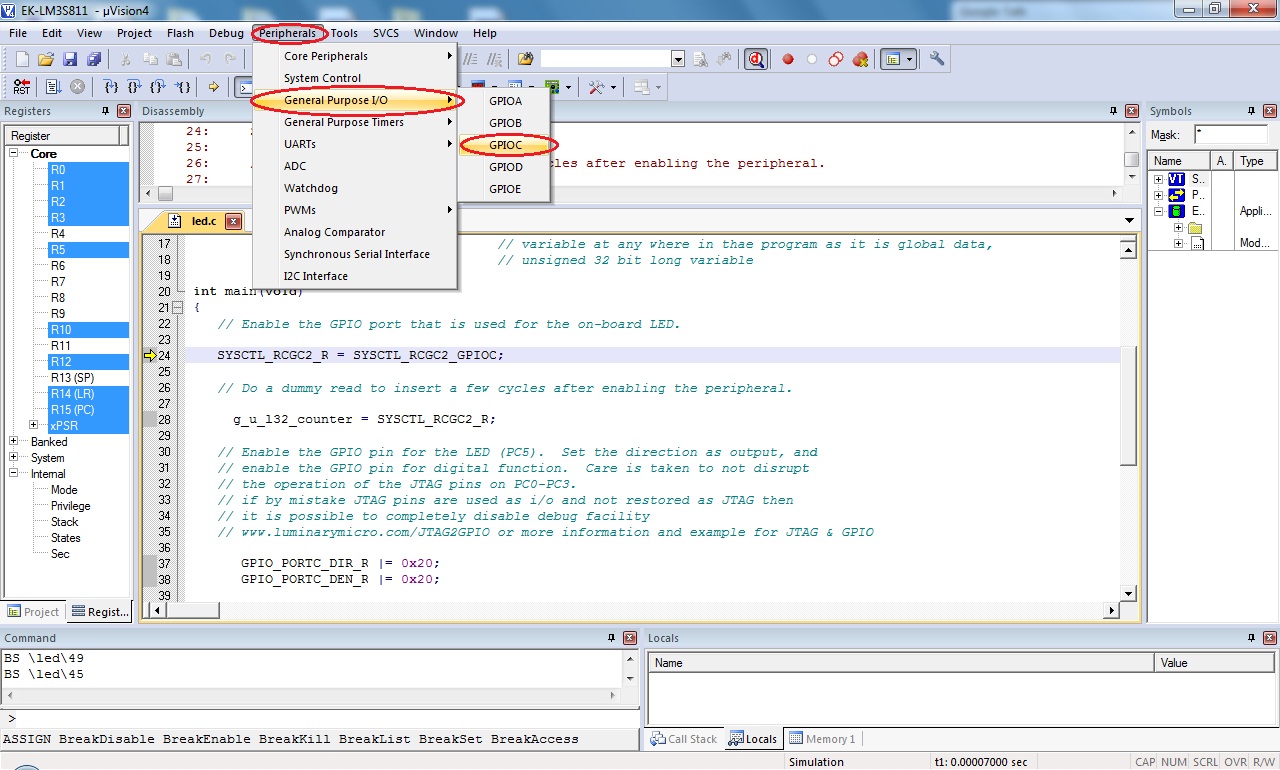The image size is (1280, 770).
Task: Click the Reset CPU (RST) toolbar icon
Action: click(21, 87)
